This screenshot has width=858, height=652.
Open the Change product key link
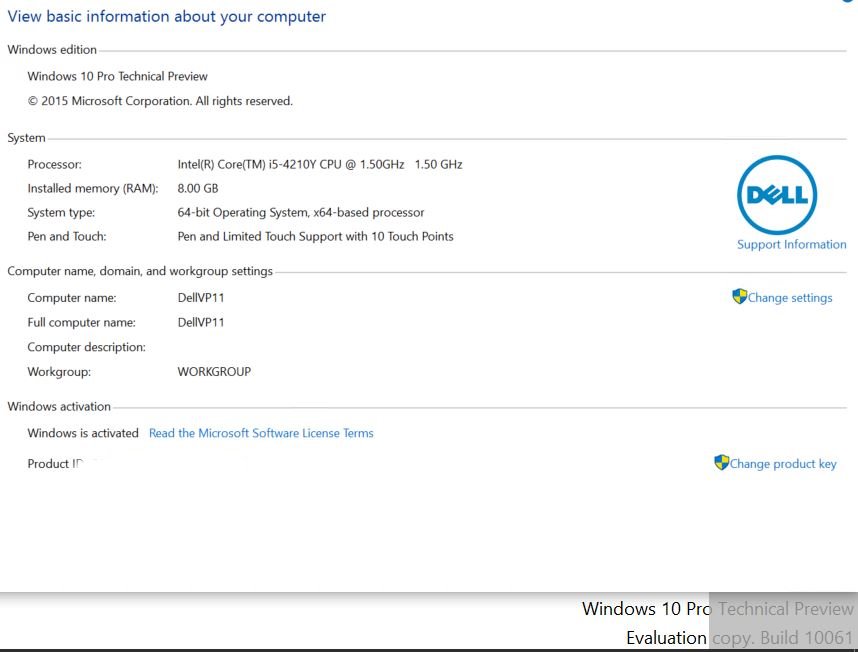pyautogui.click(x=782, y=464)
